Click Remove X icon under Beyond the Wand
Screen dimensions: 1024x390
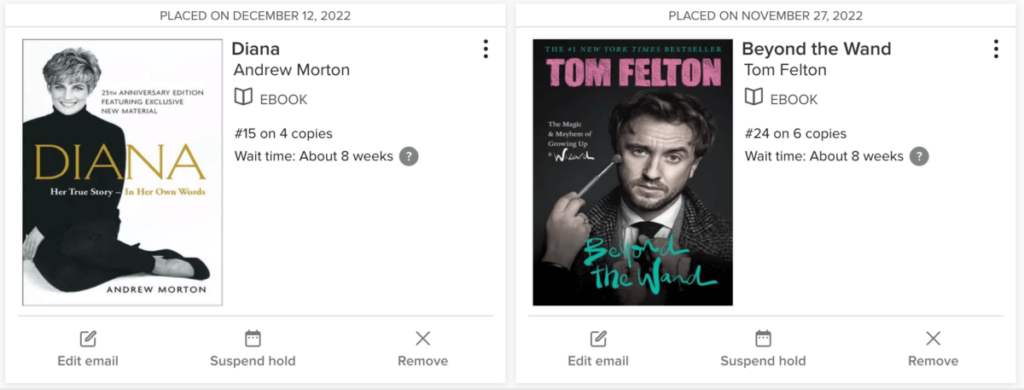coord(933,338)
